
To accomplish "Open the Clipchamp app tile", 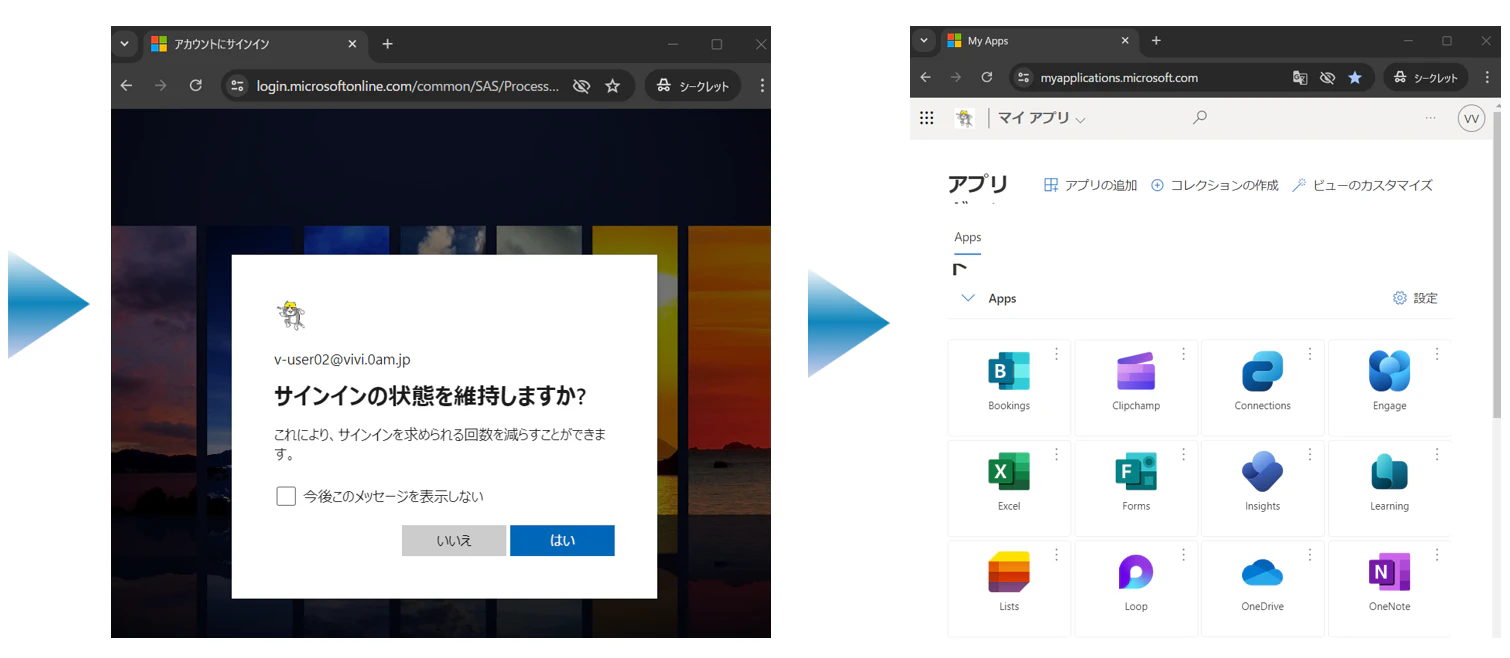I will [x=1136, y=387].
